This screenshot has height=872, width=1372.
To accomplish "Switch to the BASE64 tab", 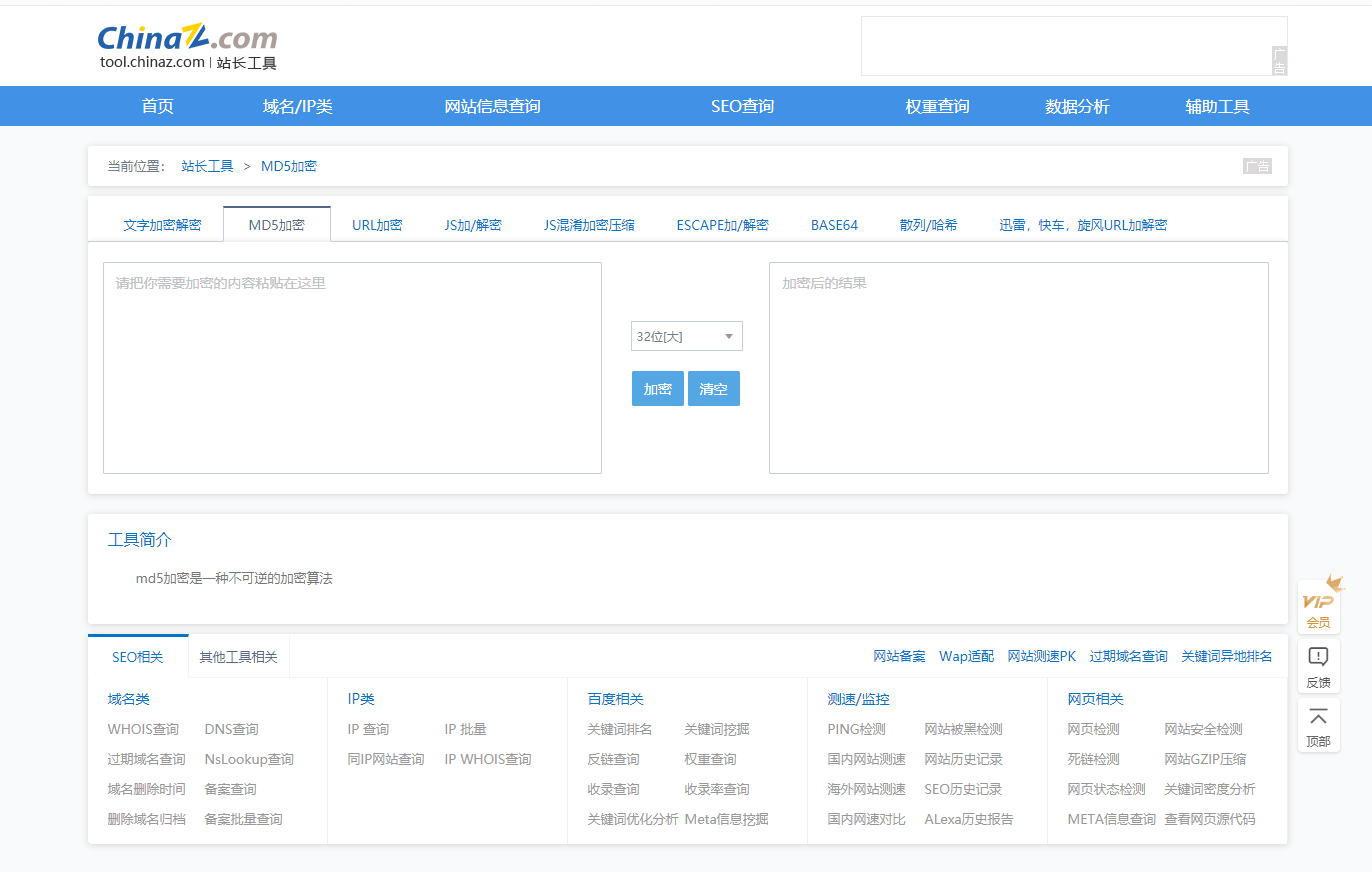I will [x=834, y=224].
